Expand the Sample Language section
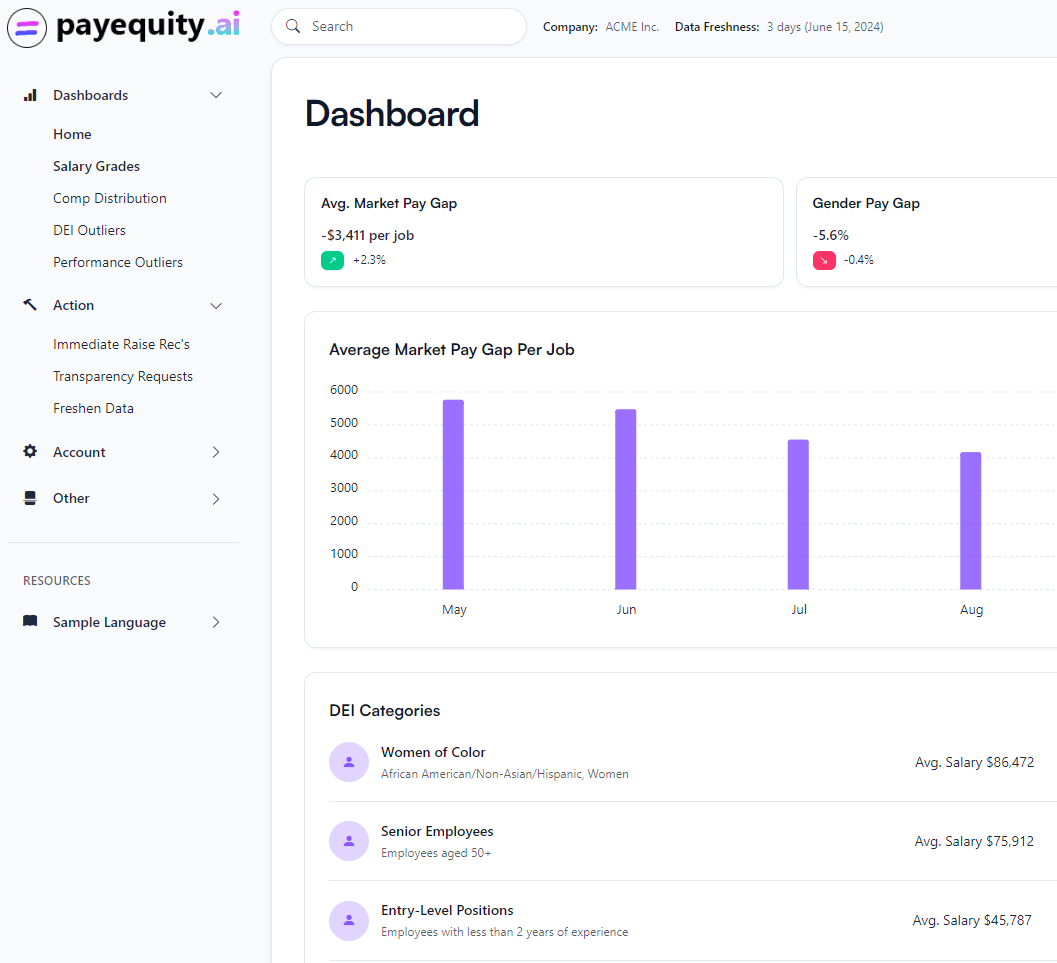The height and width of the screenshot is (963, 1057). 216,621
